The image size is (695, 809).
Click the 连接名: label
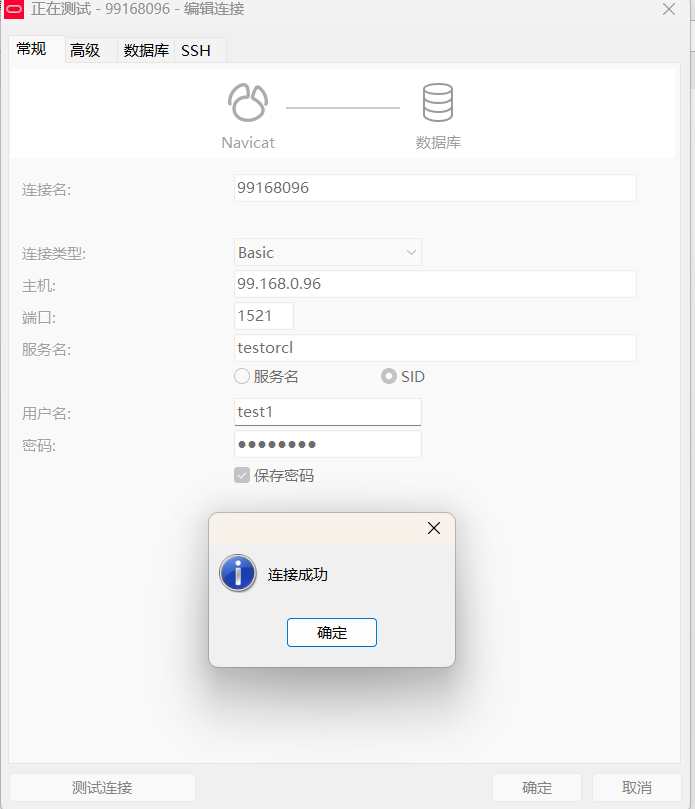(x=46, y=190)
